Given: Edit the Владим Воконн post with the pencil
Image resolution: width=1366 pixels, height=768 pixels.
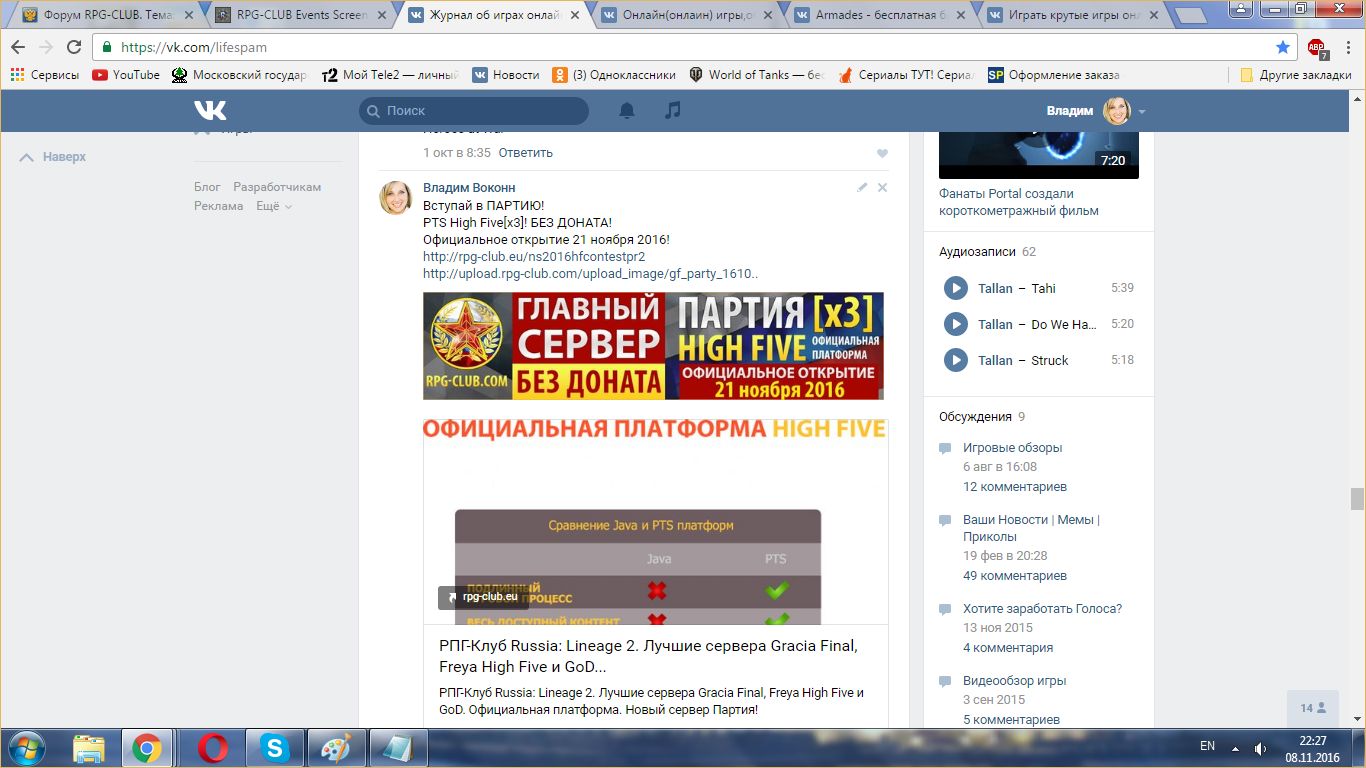Looking at the screenshot, I should tap(862, 187).
